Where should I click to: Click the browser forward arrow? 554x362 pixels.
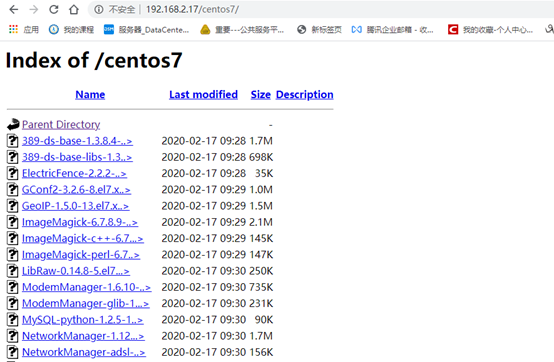coord(34,10)
